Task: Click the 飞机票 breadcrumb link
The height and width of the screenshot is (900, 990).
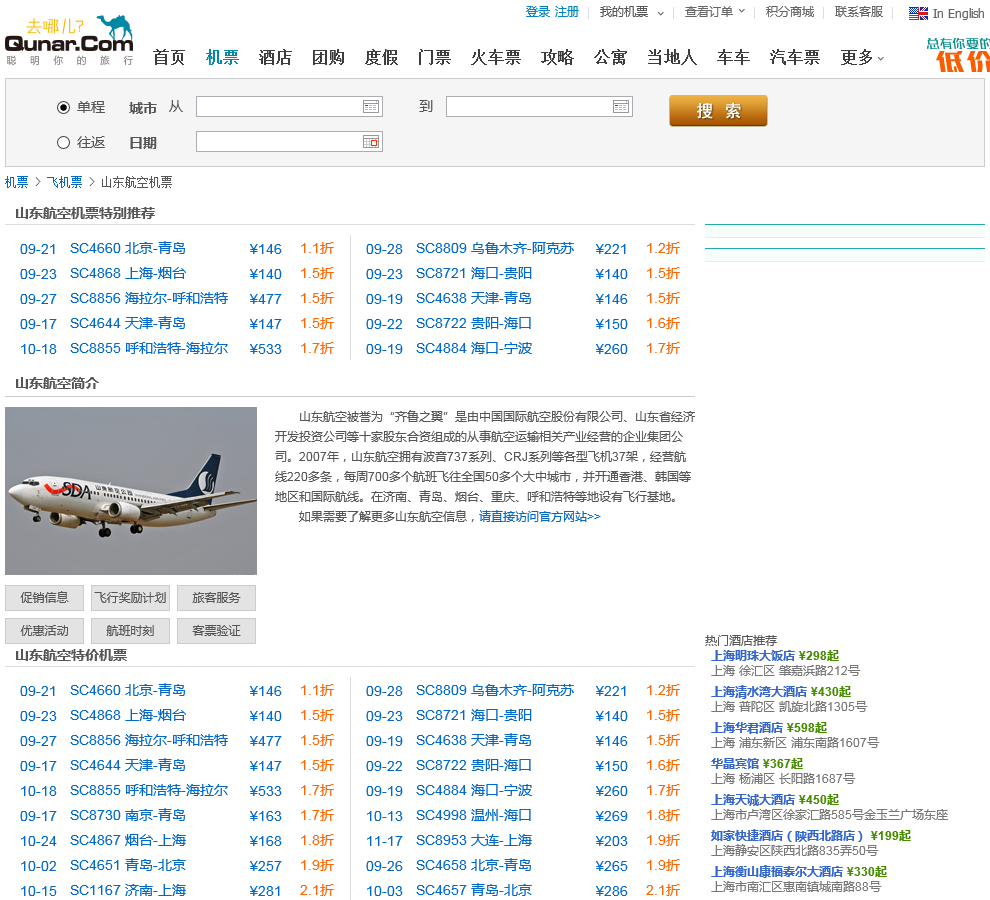Action: click(x=64, y=183)
